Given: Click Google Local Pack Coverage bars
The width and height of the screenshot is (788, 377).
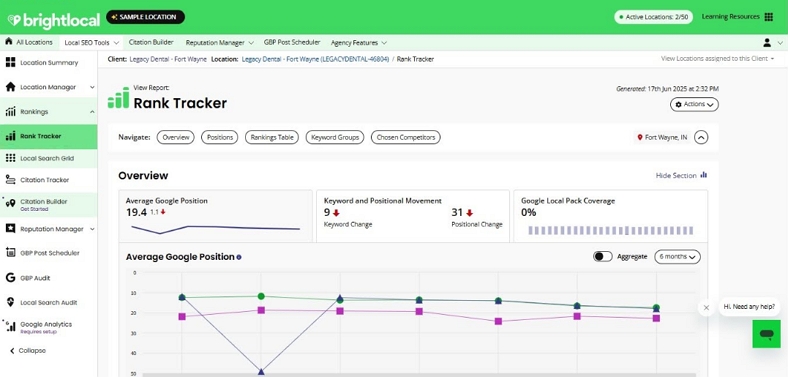Looking at the screenshot, I should tap(611, 230).
